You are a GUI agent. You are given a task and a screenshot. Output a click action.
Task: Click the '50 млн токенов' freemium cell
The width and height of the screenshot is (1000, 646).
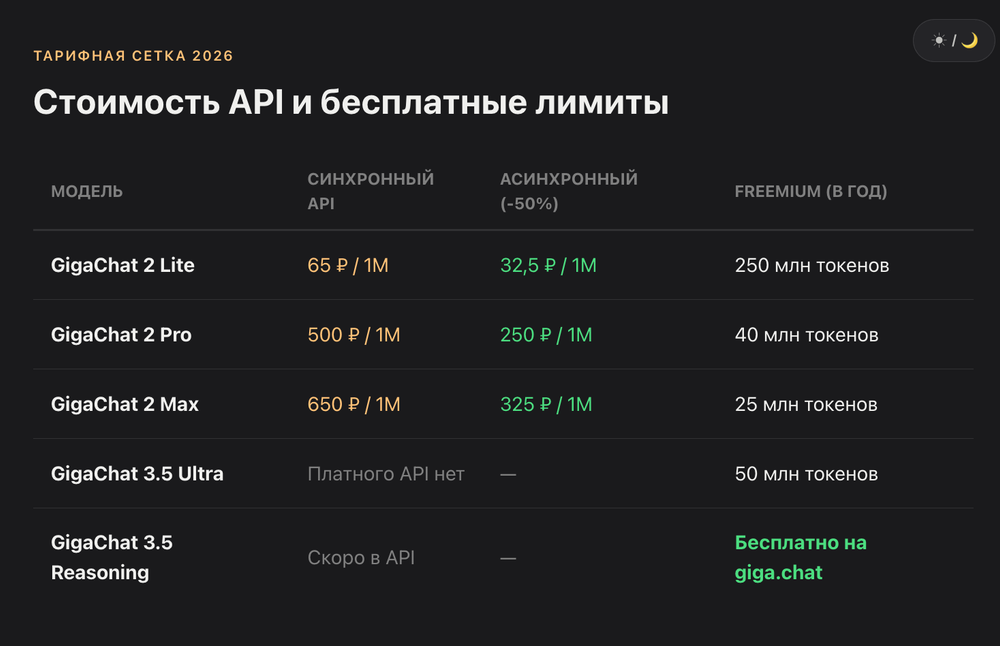pyautogui.click(x=806, y=474)
